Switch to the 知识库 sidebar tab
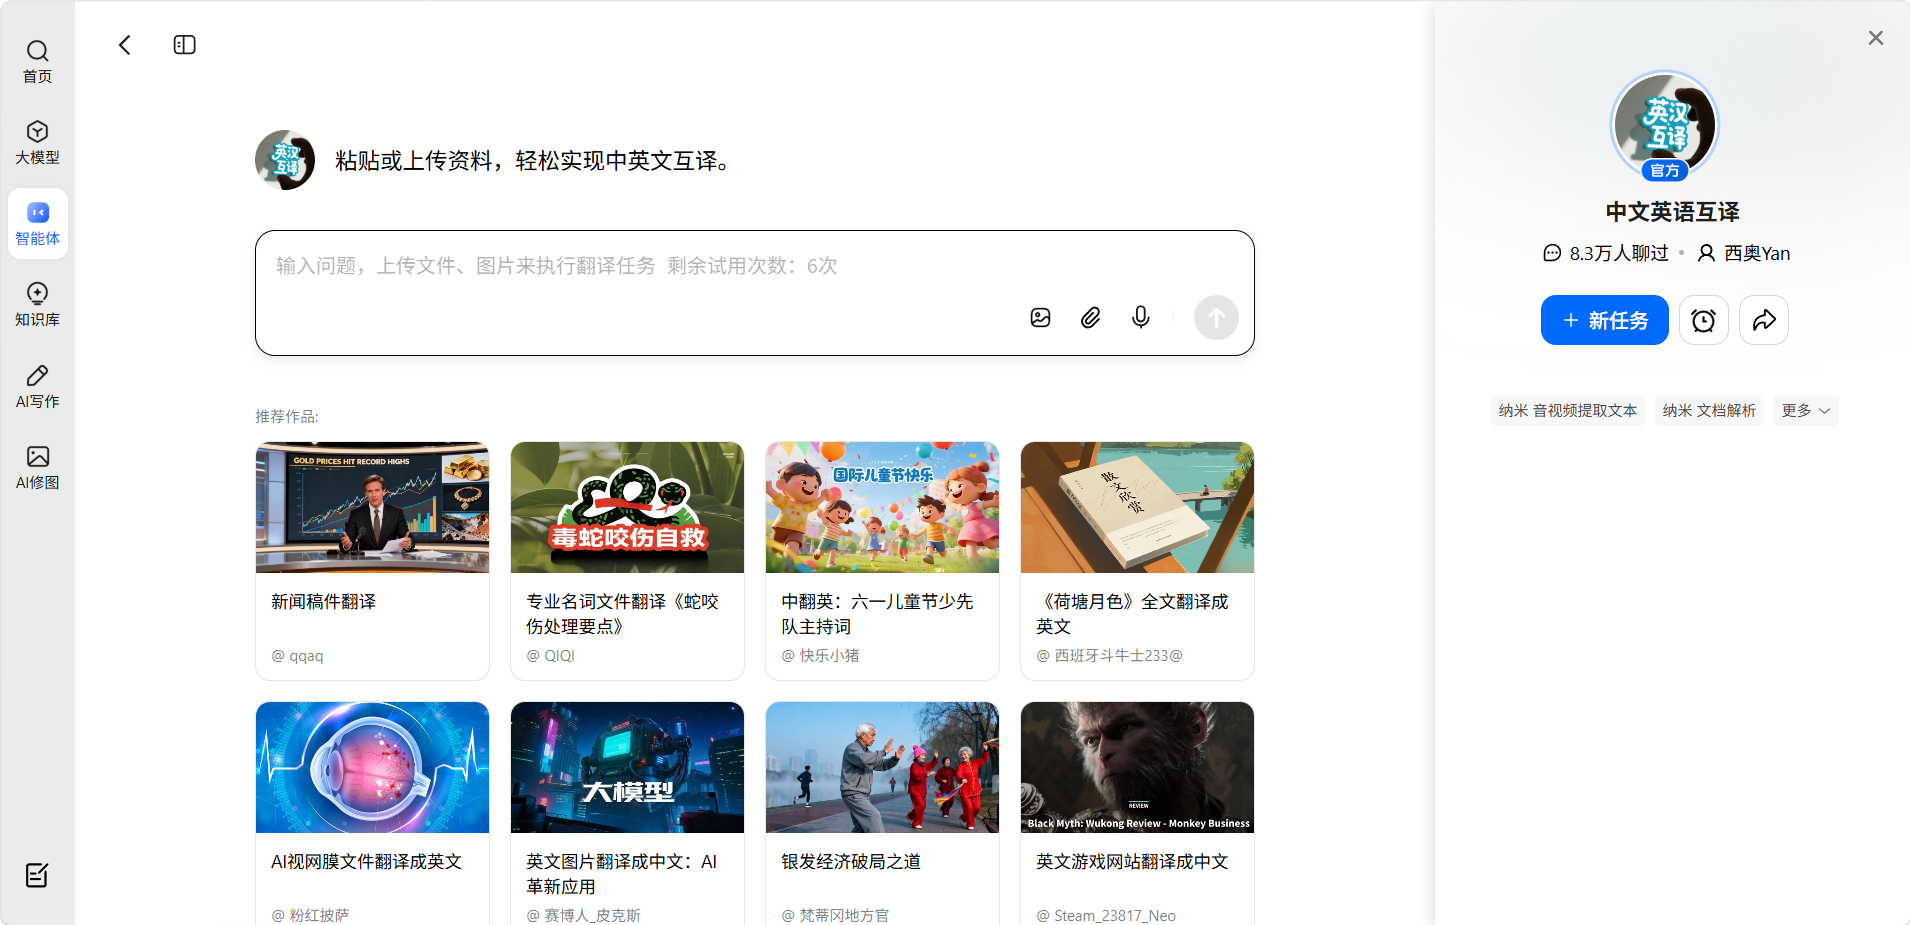The height and width of the screenshot is (925, 1910). [37, 304]
